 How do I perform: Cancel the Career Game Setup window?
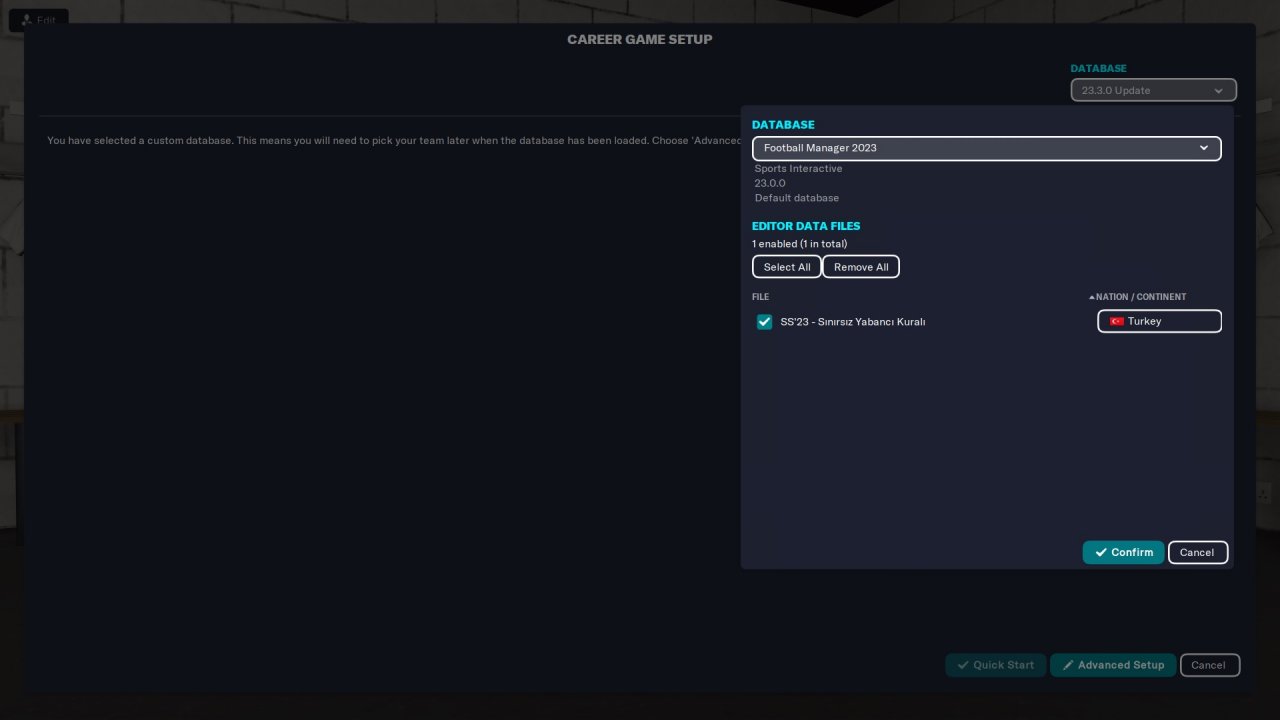pos(1209,665)
